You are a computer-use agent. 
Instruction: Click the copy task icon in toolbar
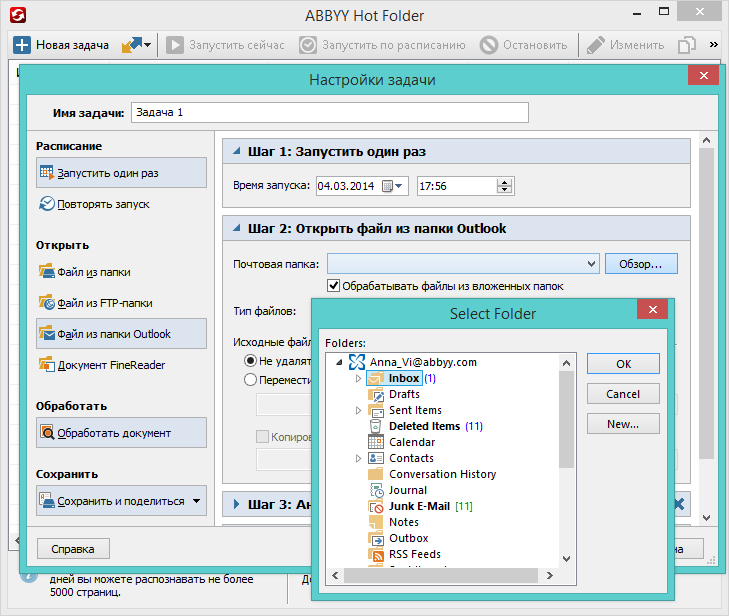click(x=687, y=45)
